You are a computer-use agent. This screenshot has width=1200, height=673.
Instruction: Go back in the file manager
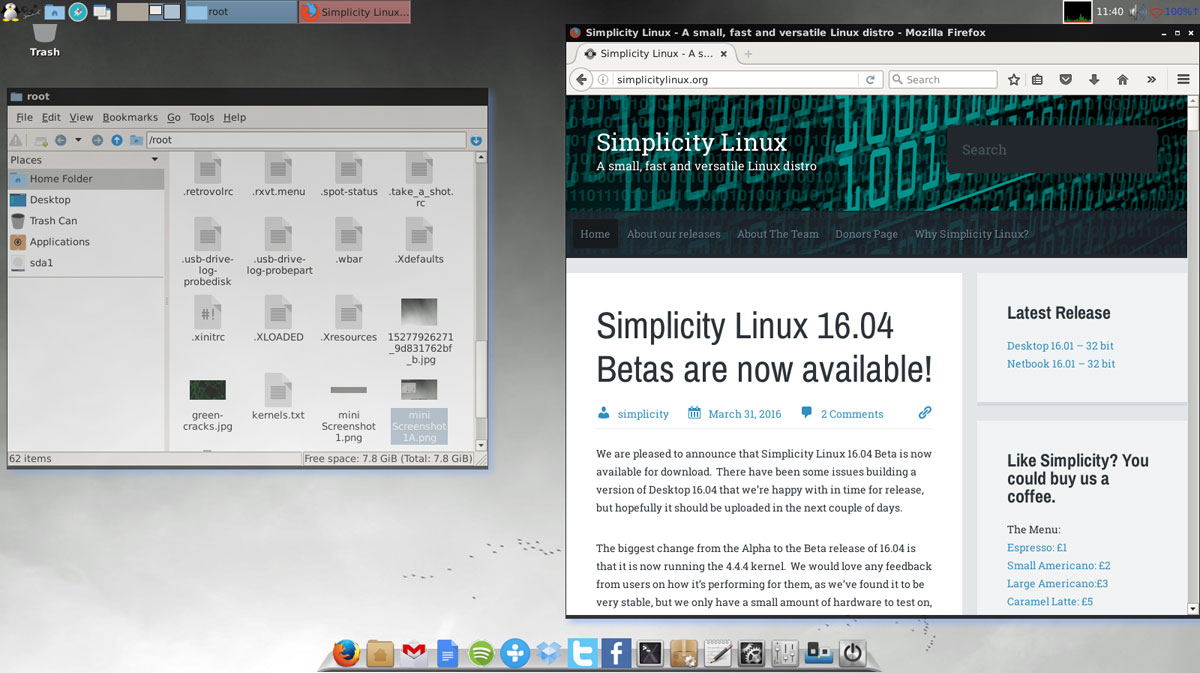pos(61,140)
